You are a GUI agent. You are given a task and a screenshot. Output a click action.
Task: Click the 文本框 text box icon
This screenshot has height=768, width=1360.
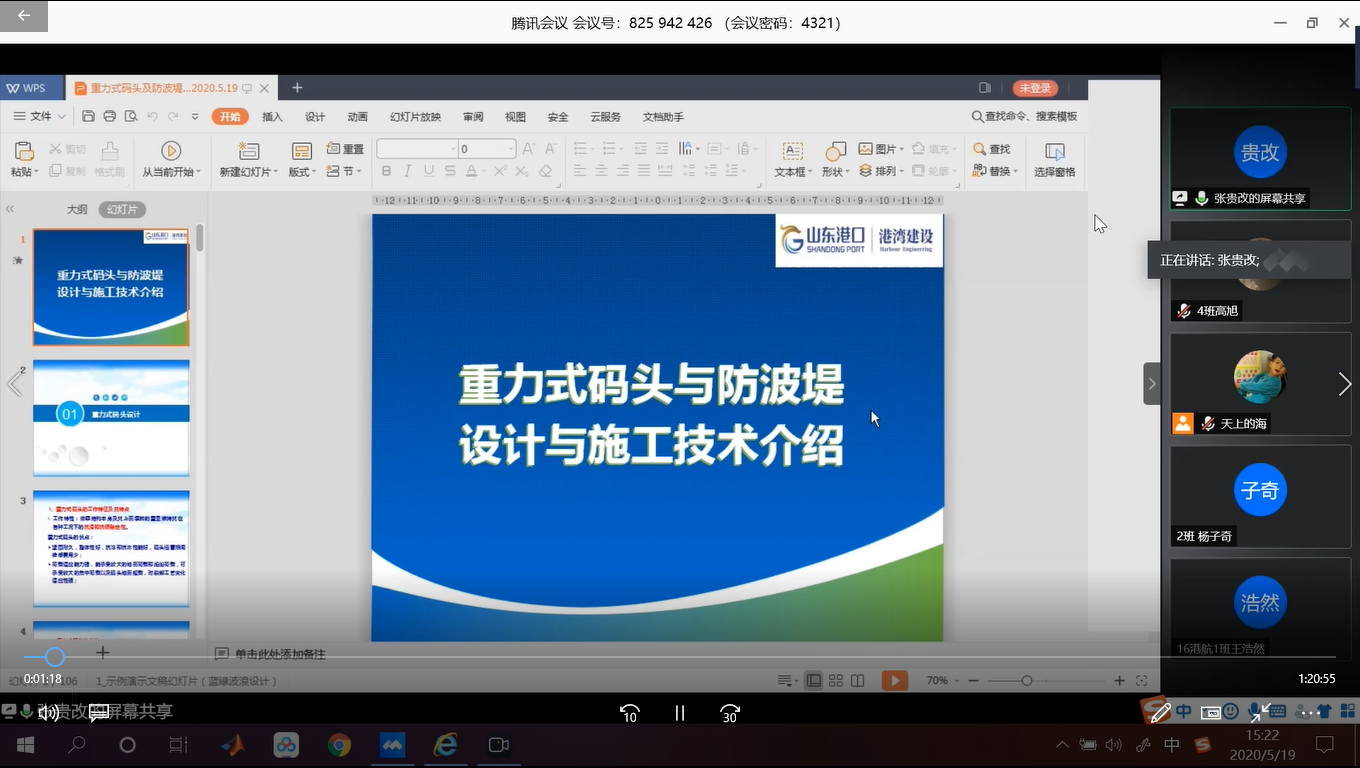point(792,152)
